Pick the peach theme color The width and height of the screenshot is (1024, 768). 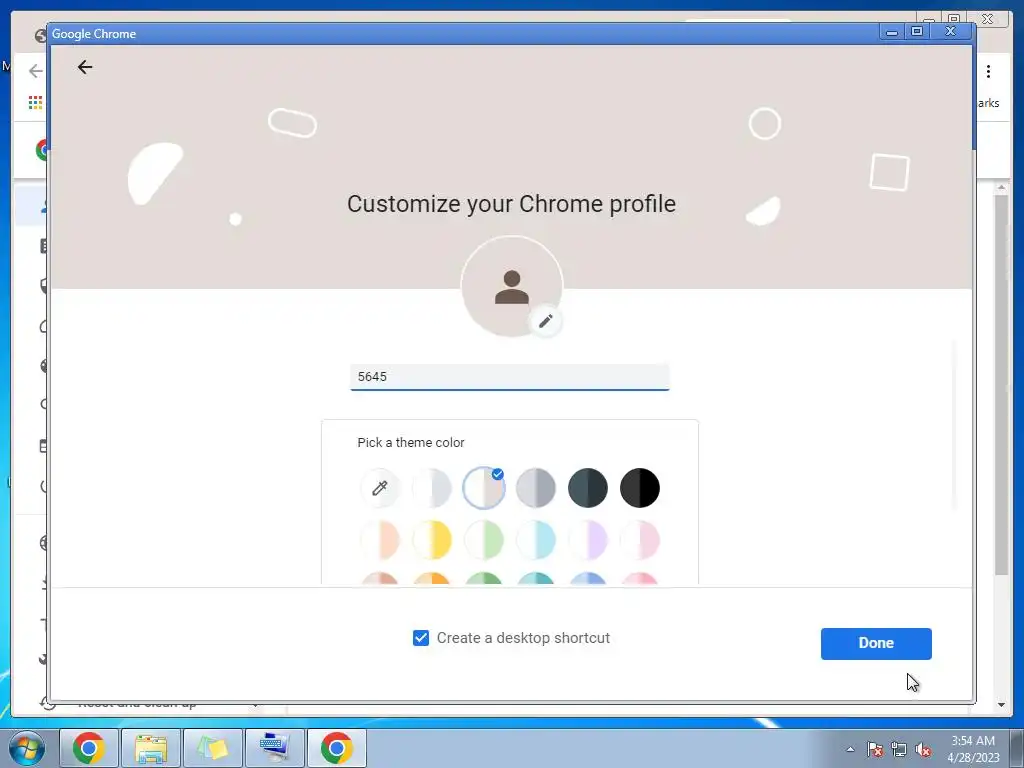point(379,540)
